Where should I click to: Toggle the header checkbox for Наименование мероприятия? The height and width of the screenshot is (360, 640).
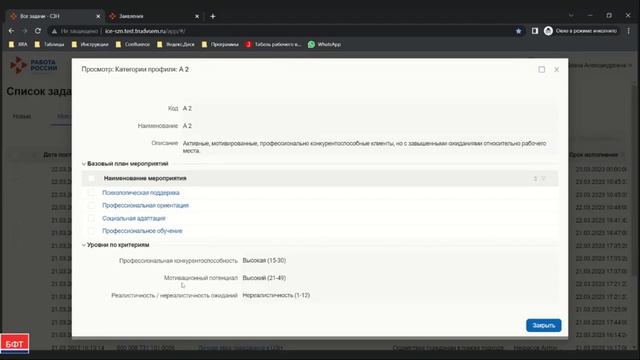91,178
